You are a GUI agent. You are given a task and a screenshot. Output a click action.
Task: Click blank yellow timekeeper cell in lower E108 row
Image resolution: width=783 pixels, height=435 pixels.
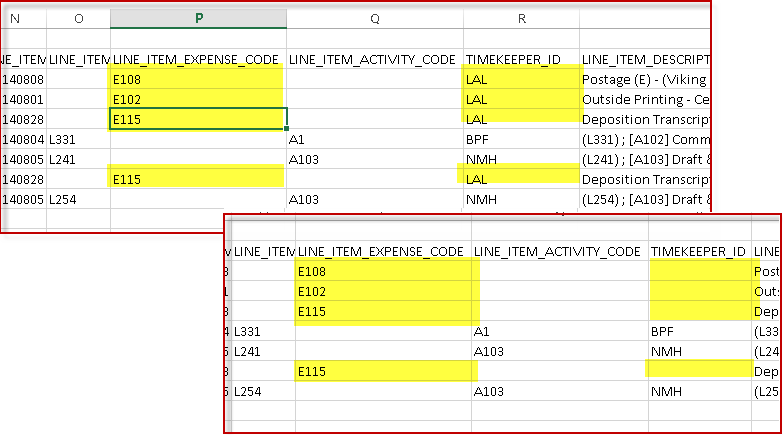pos(700,271)
